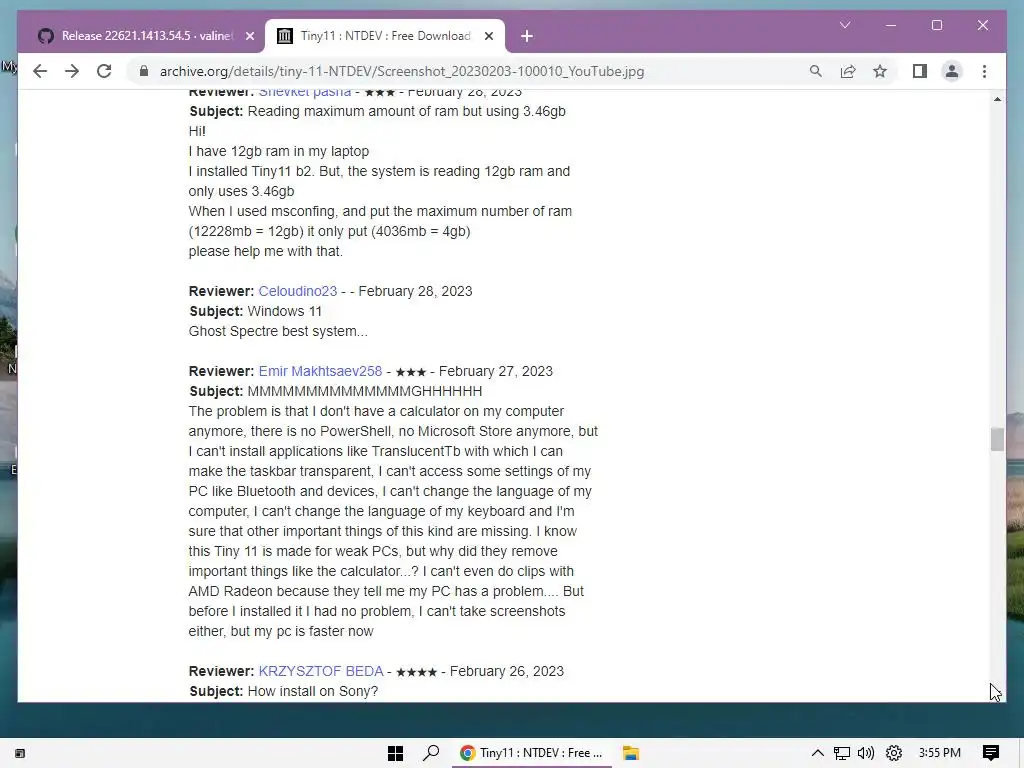1024x768 pixels.
Task: Click the scrollbar up arrow
Action: [x=997, y=99]
